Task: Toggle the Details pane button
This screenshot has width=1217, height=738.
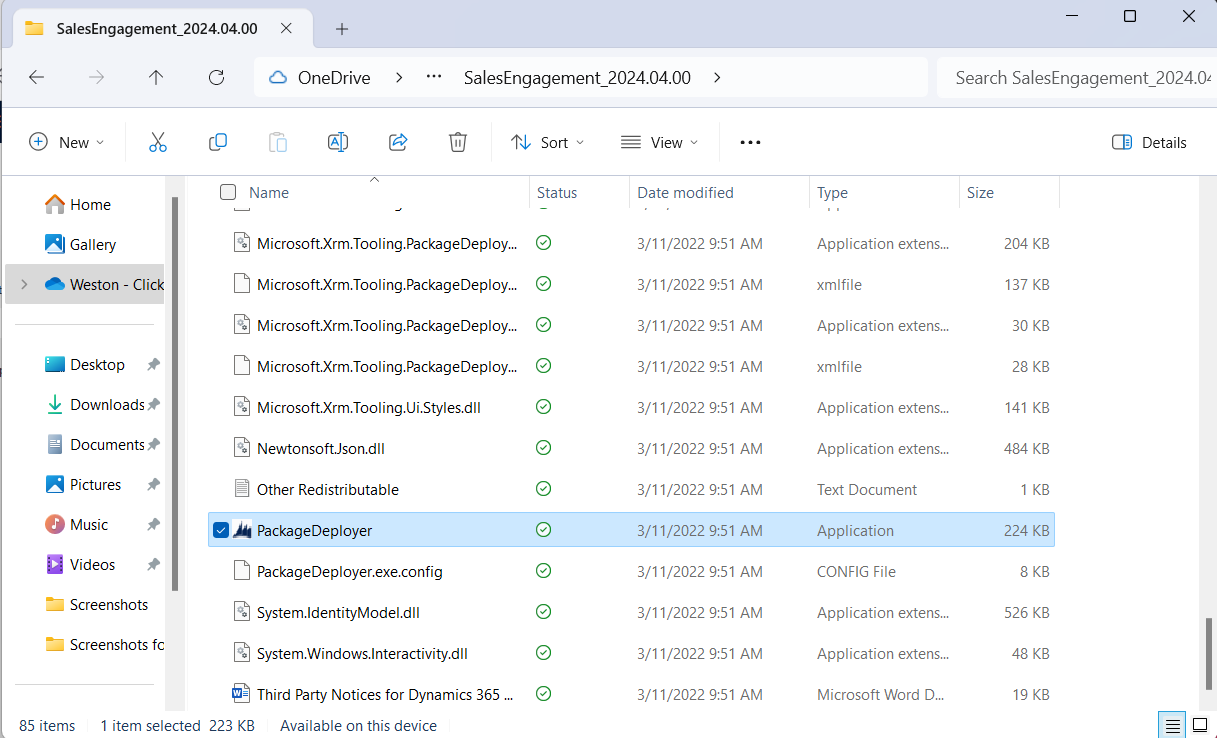Action: coord(1150,142)
